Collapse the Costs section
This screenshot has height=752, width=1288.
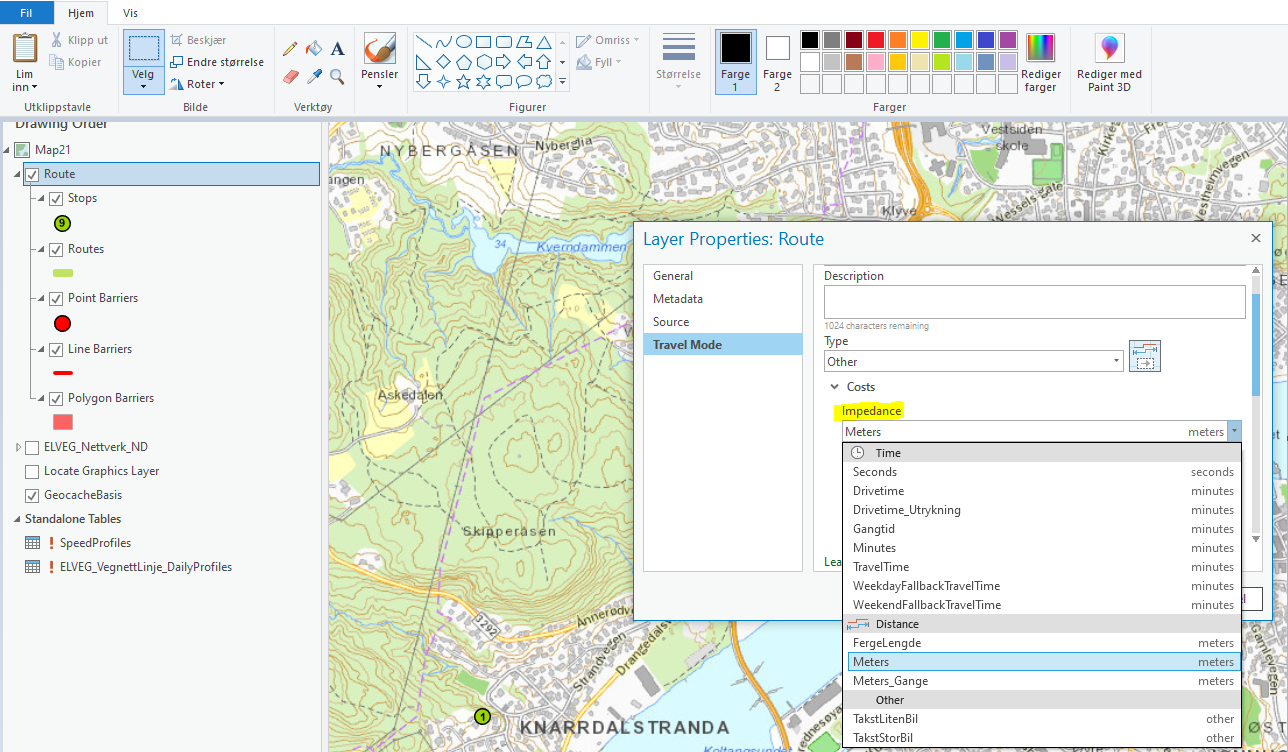click(834, 387)
